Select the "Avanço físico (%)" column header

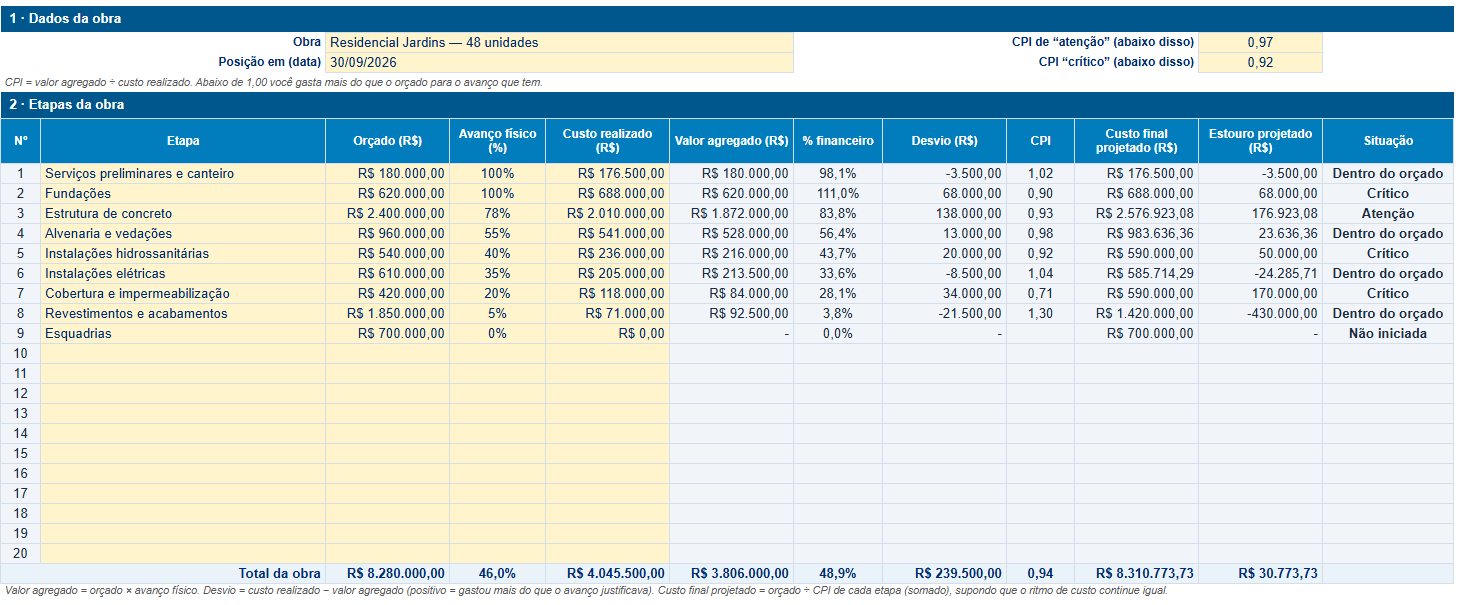(497, 141)
